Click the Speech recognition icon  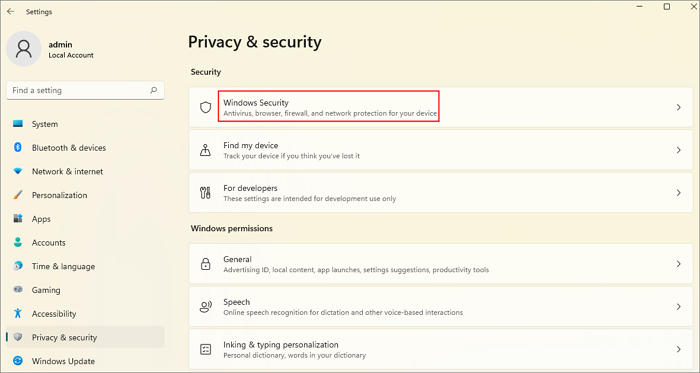[205, 307]
